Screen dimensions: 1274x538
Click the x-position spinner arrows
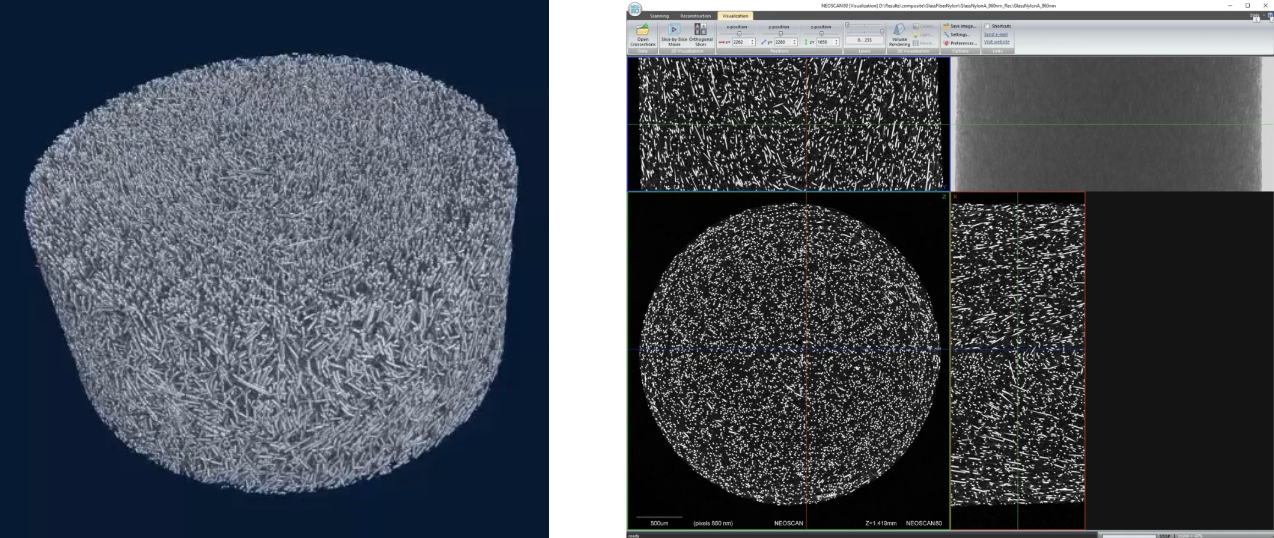tap(751, 42)
